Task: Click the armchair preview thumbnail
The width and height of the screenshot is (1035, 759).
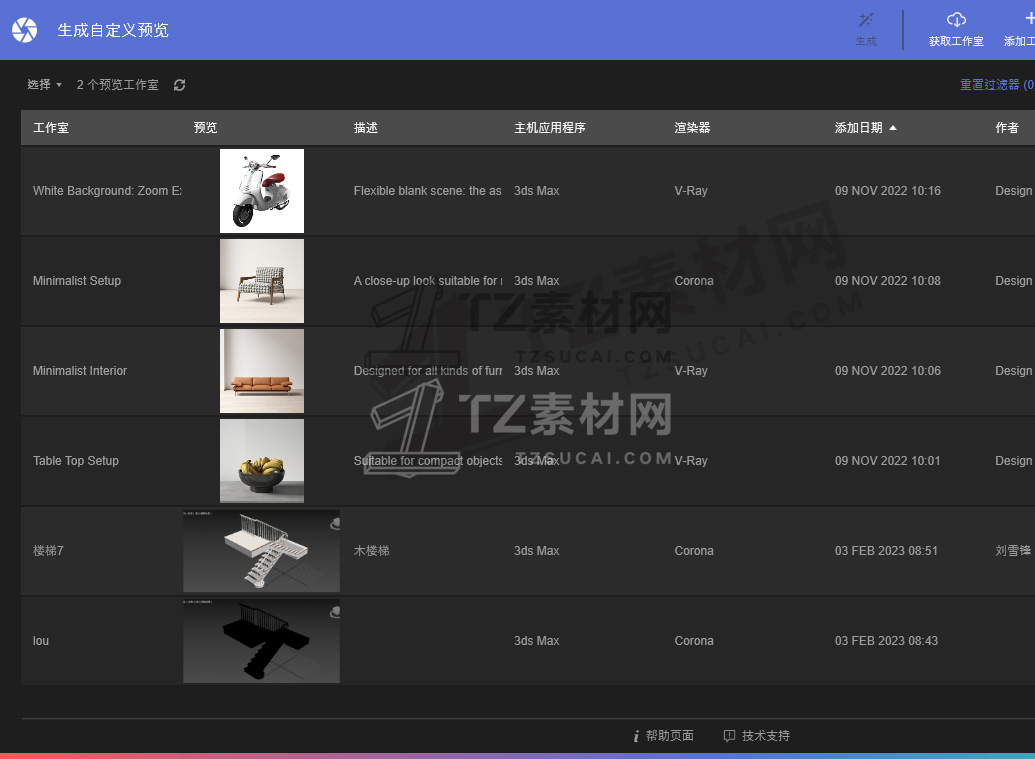Action: point(262,280)
